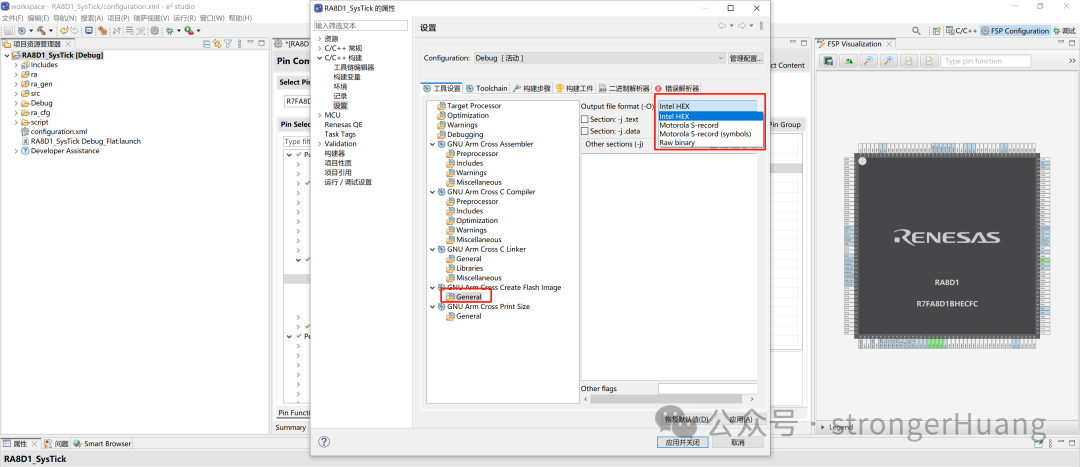Click the collapse all icon in project explorer
1080x467 pixels.
pos(205,44)
